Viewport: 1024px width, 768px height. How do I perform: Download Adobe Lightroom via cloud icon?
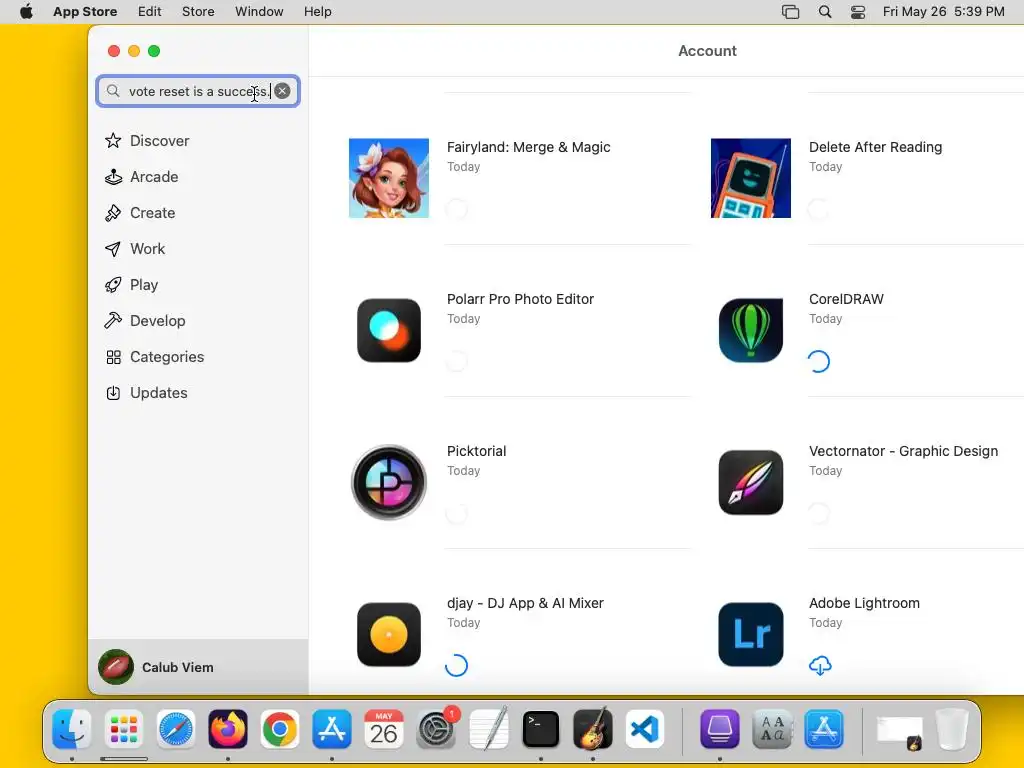[820, 665]
